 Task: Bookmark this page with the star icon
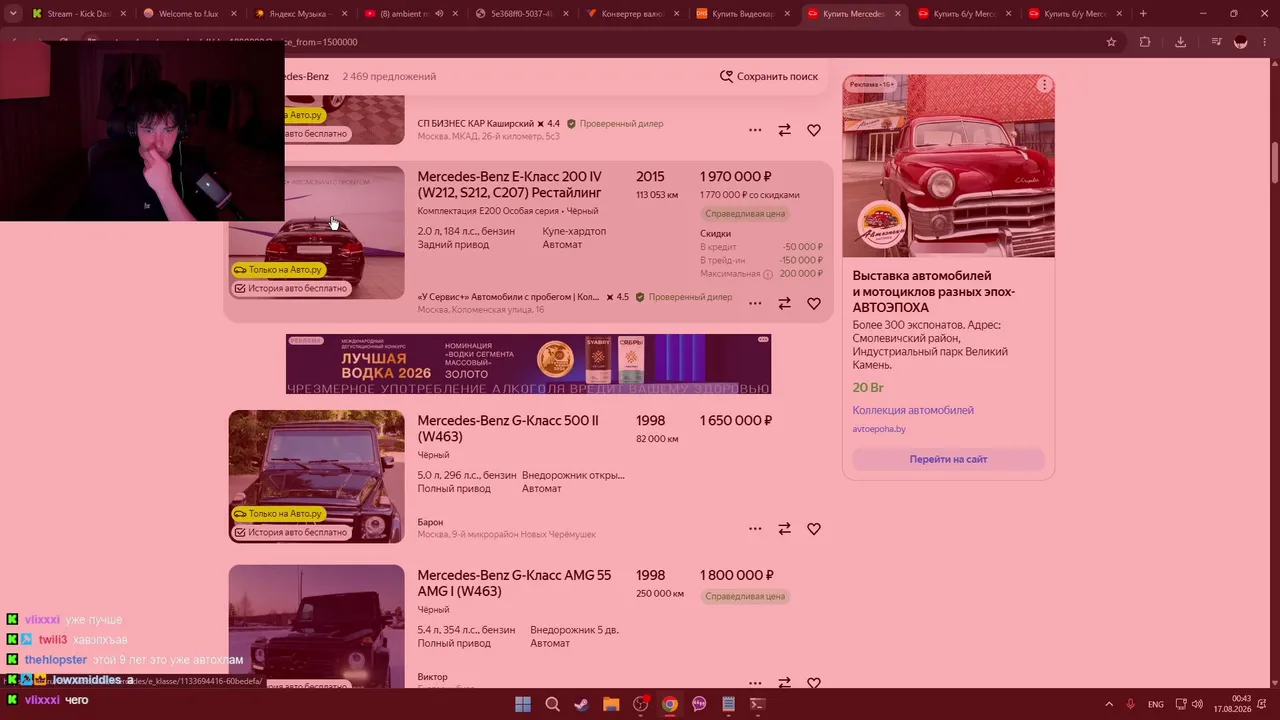point(1111,42)
